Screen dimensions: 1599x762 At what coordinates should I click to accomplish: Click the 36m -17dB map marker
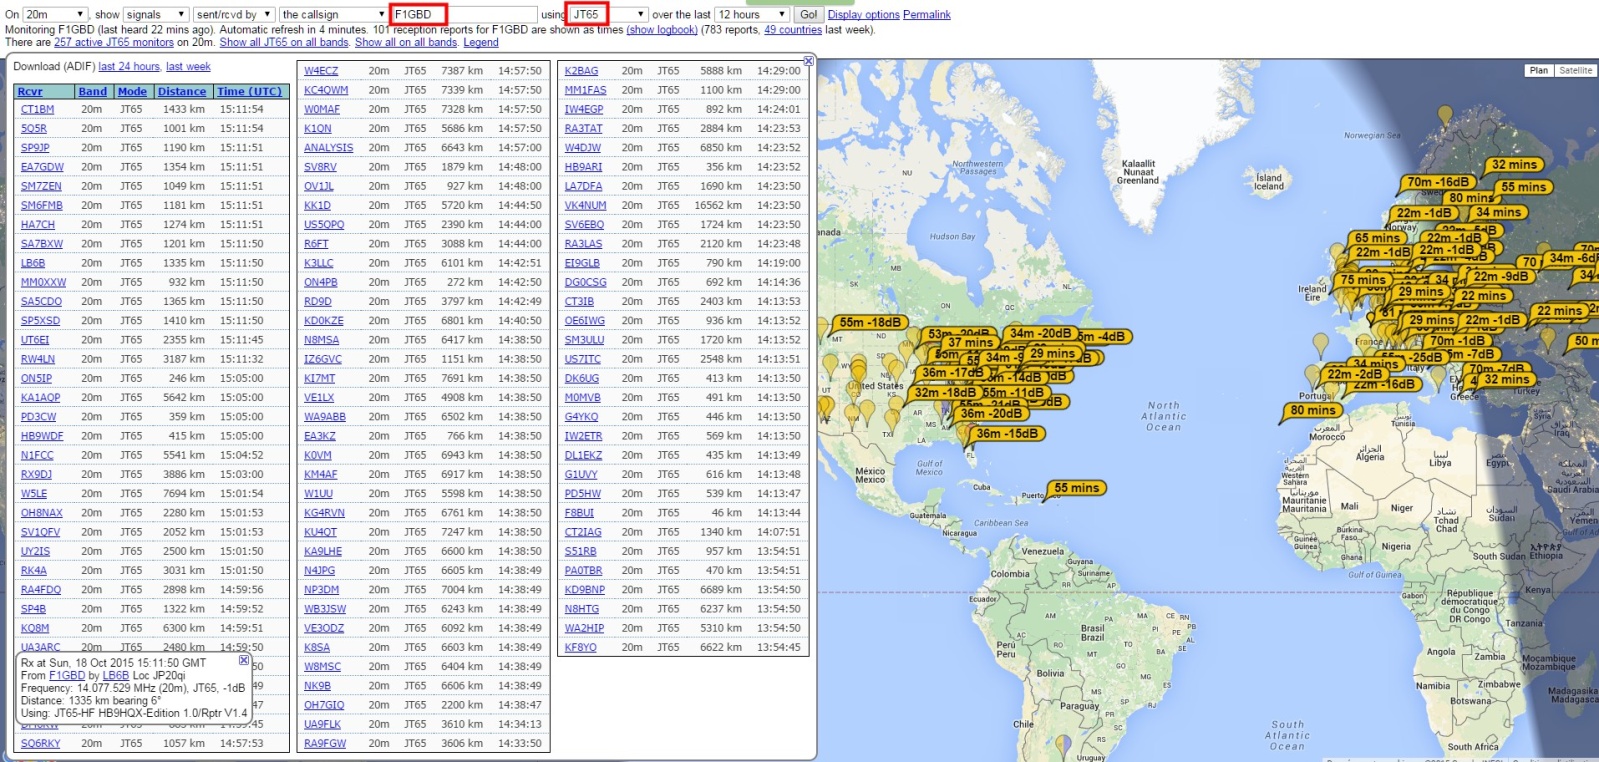(951, 372)
